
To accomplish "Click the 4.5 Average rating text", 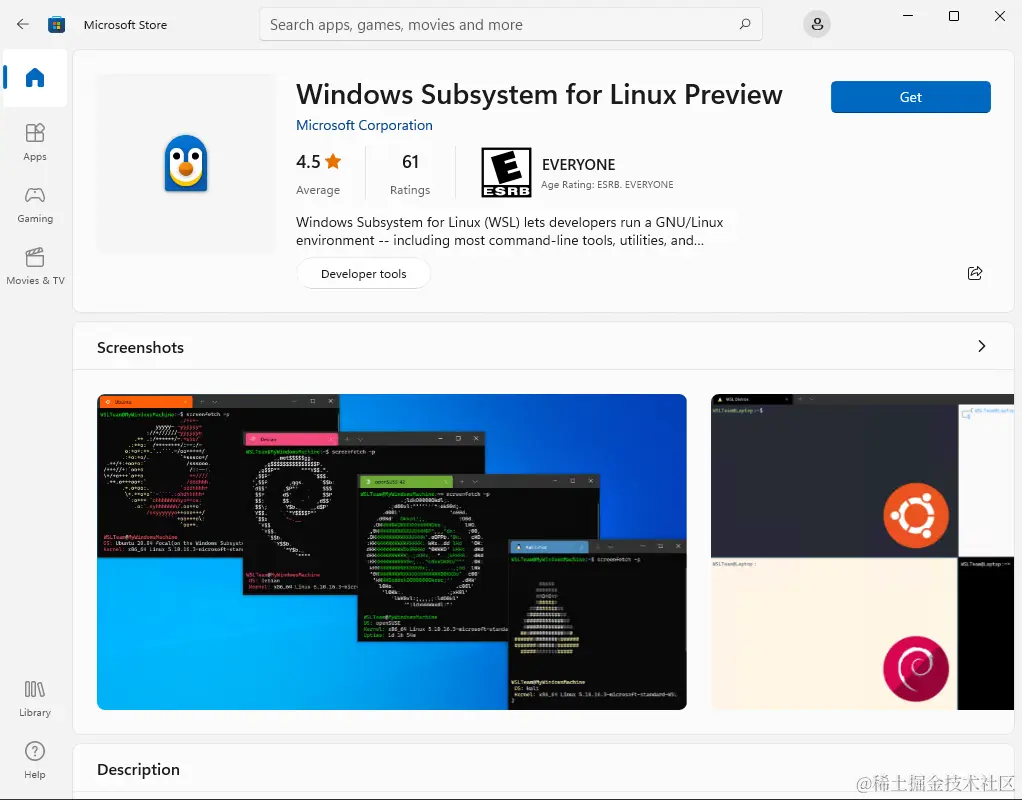I will point(318,174).
